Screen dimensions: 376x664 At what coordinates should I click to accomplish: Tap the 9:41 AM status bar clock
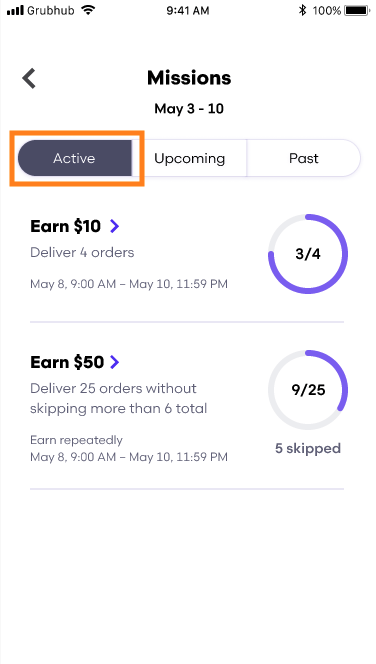188,11
